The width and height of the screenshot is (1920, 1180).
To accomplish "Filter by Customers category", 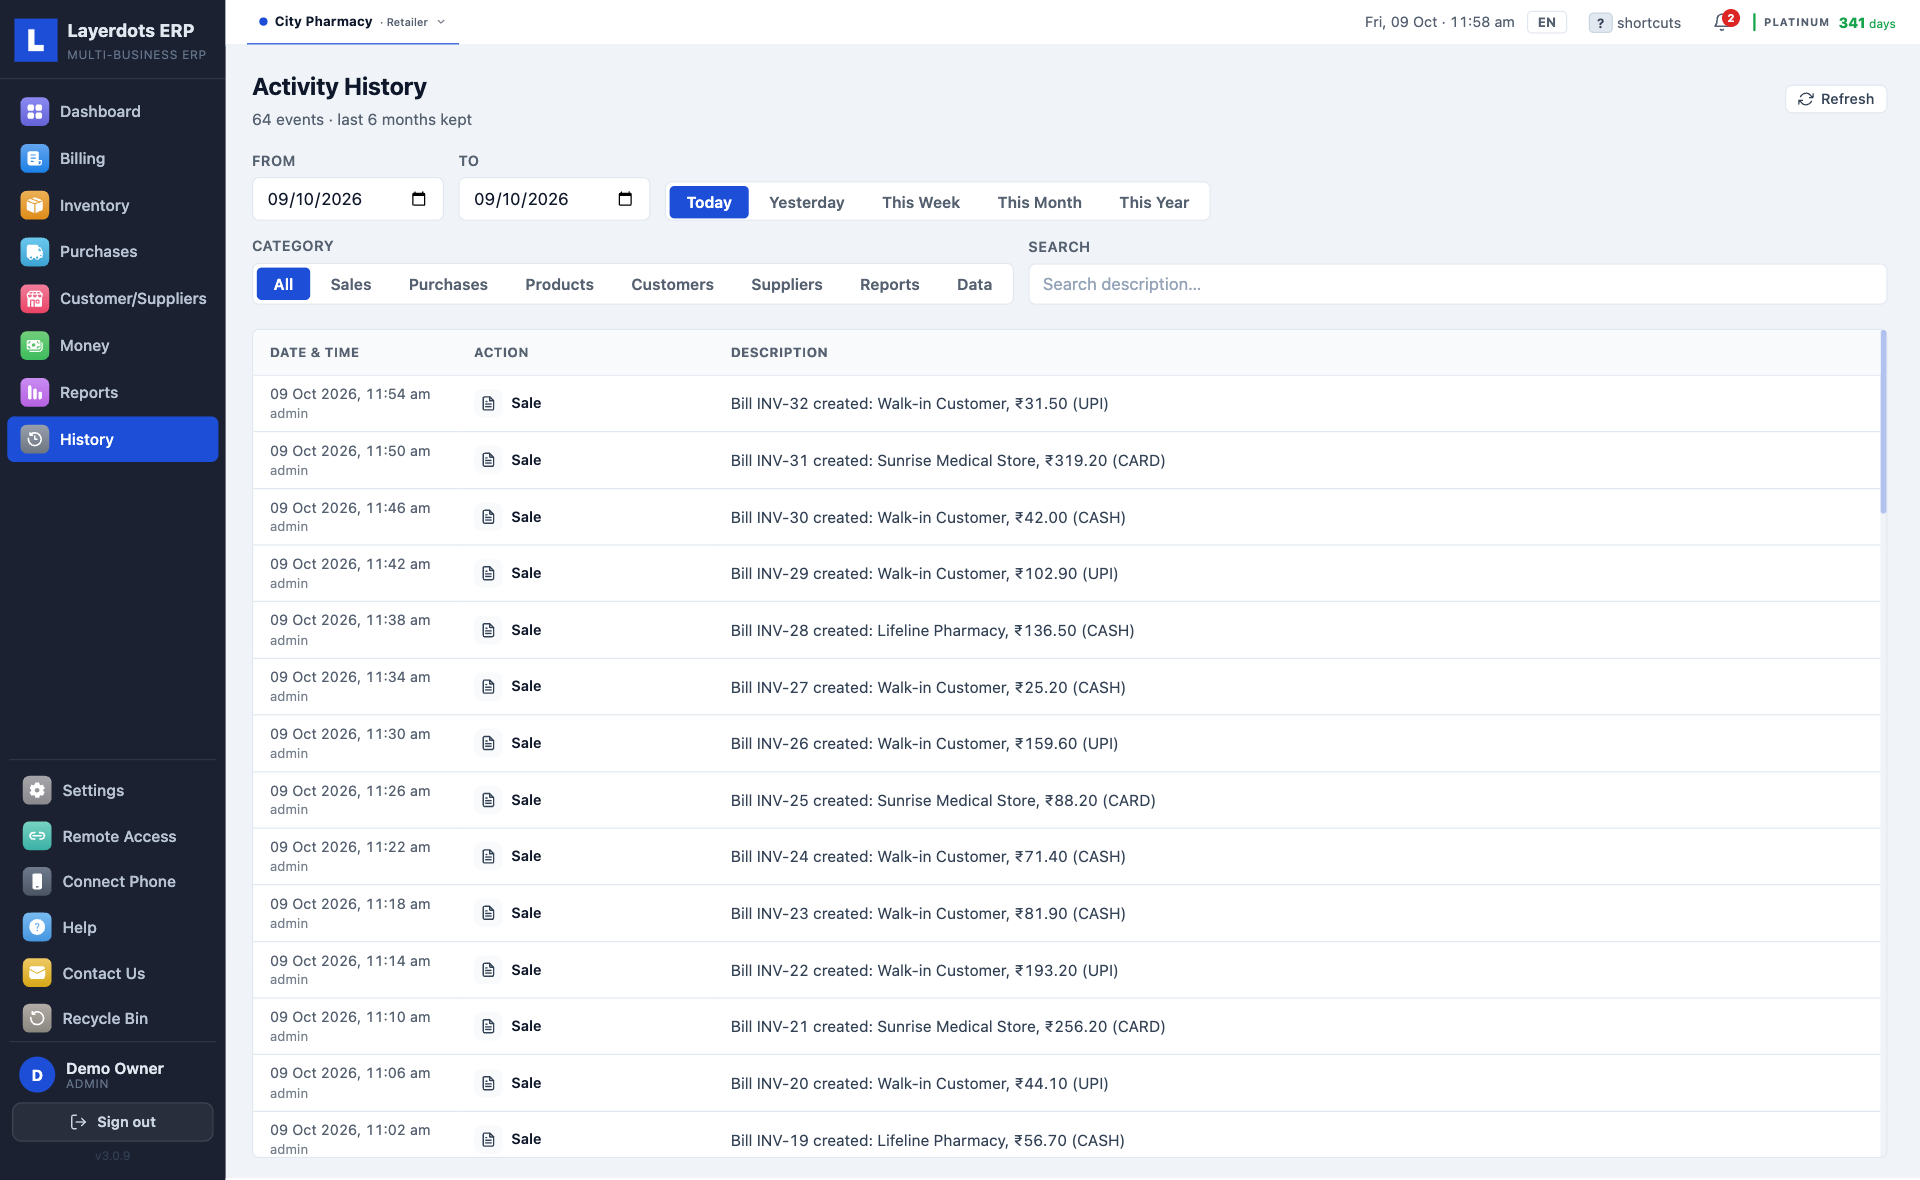I will pyautogui.click(x=672, y=284).
